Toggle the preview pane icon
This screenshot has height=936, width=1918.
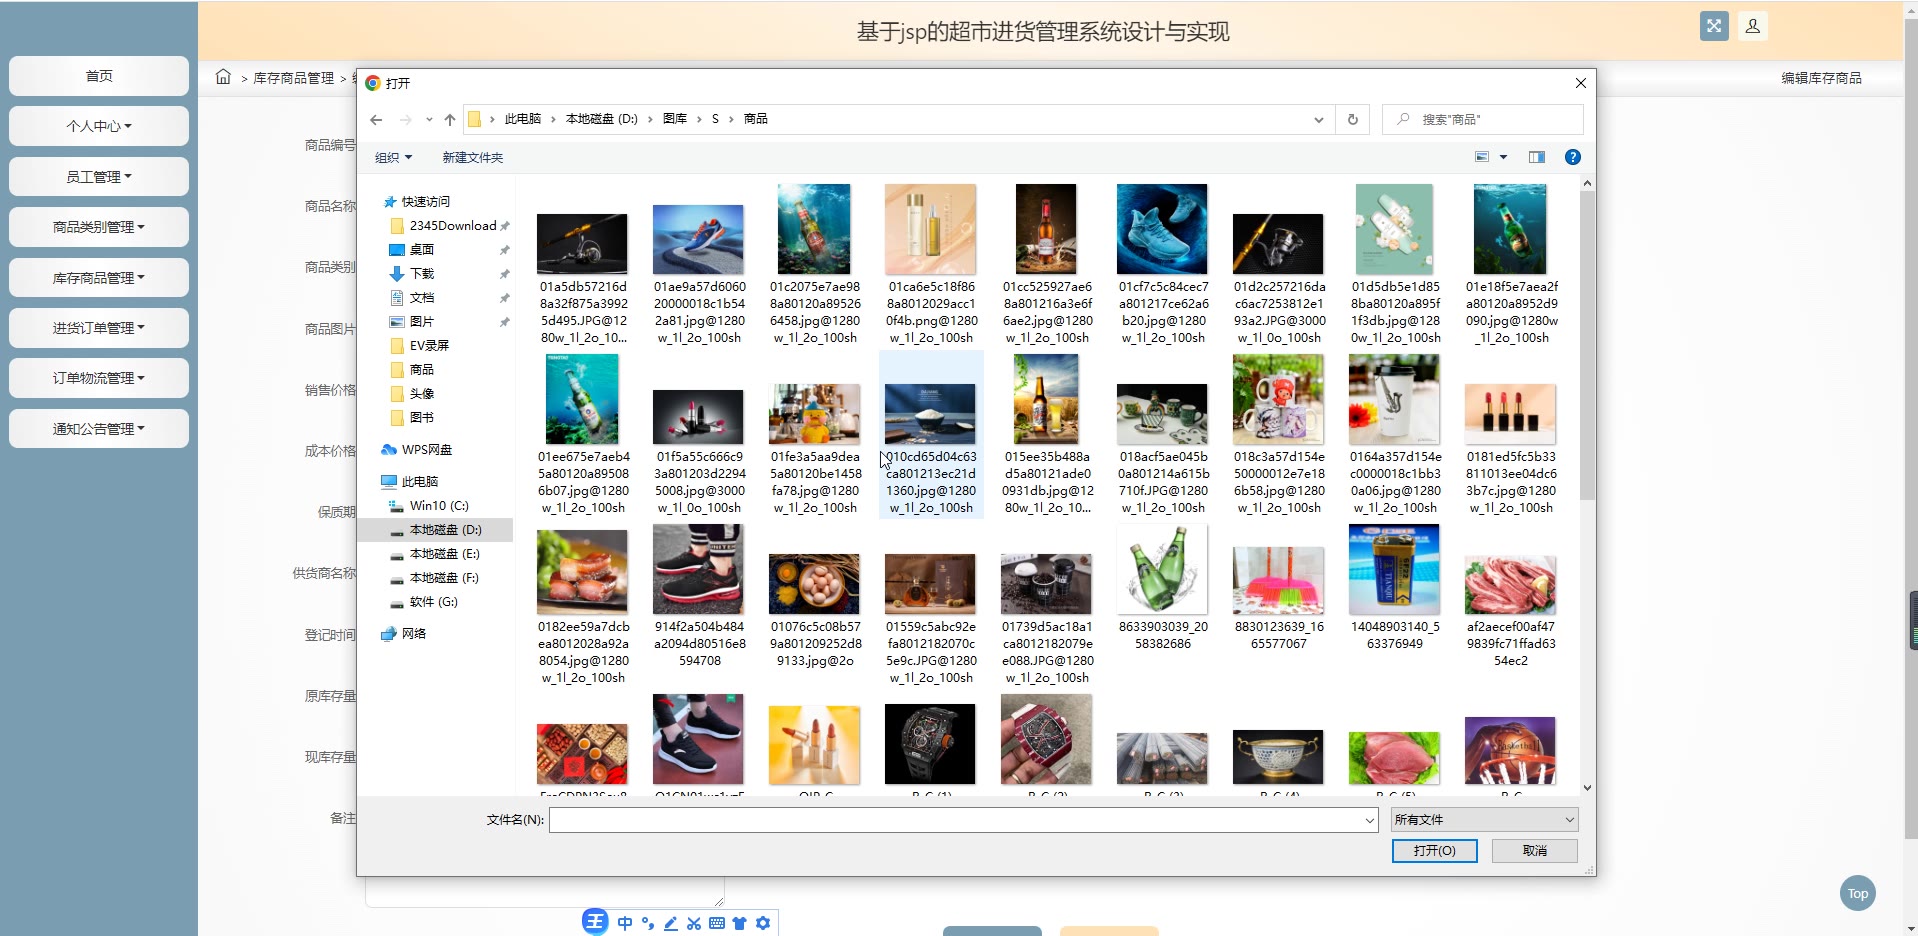(x=1536, y=157)
